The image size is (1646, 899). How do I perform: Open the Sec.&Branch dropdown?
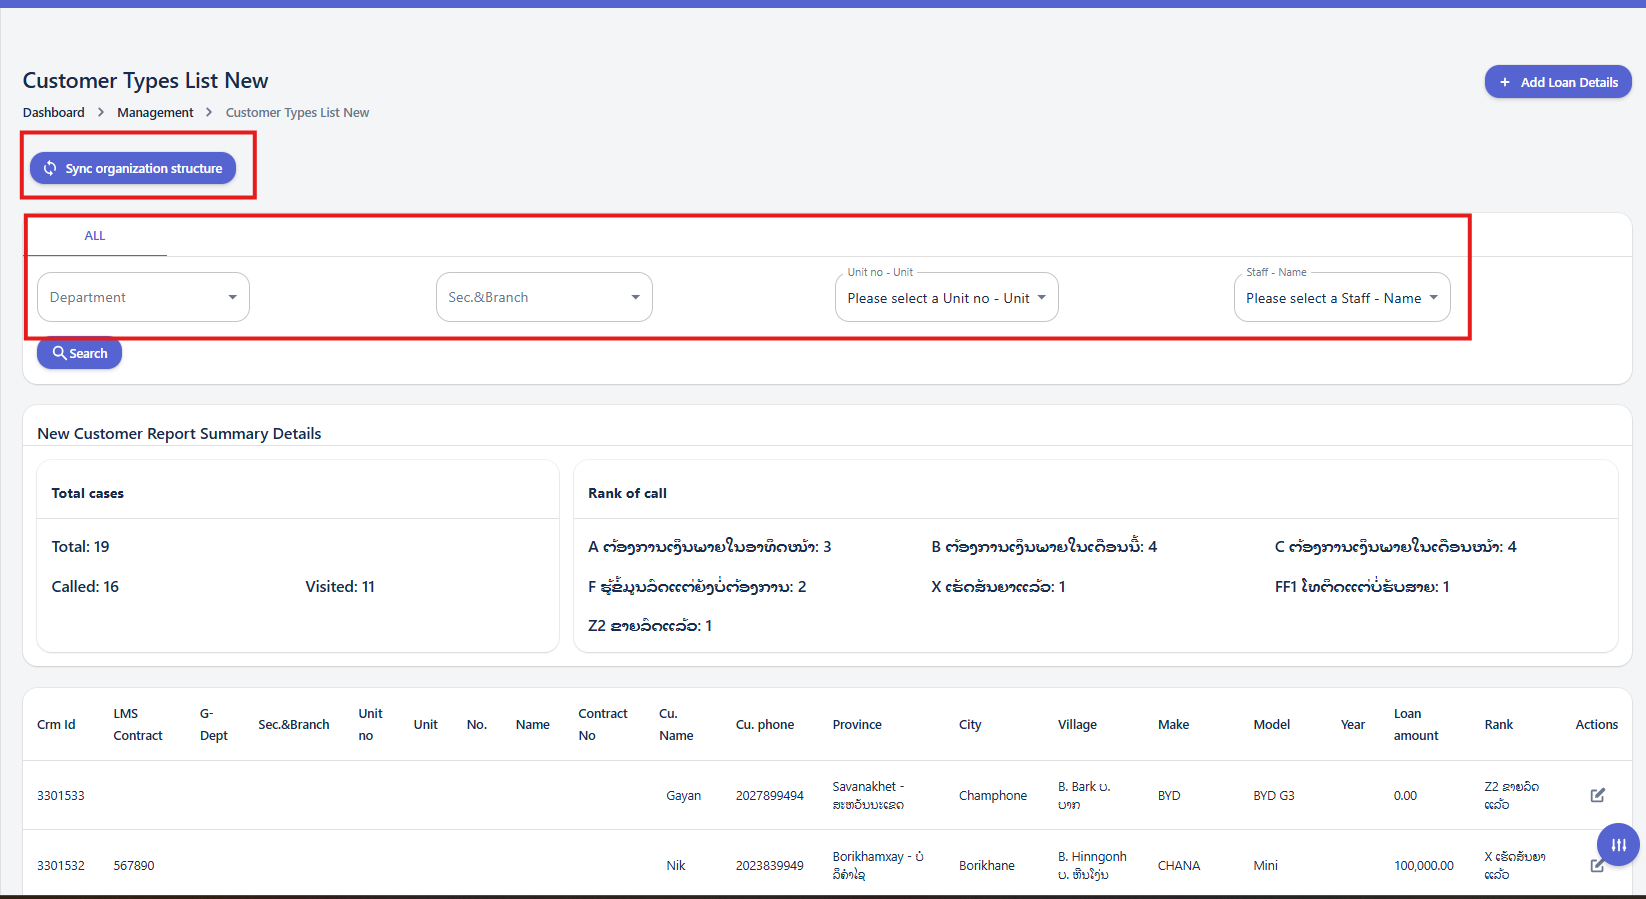(x=544, y=297)
